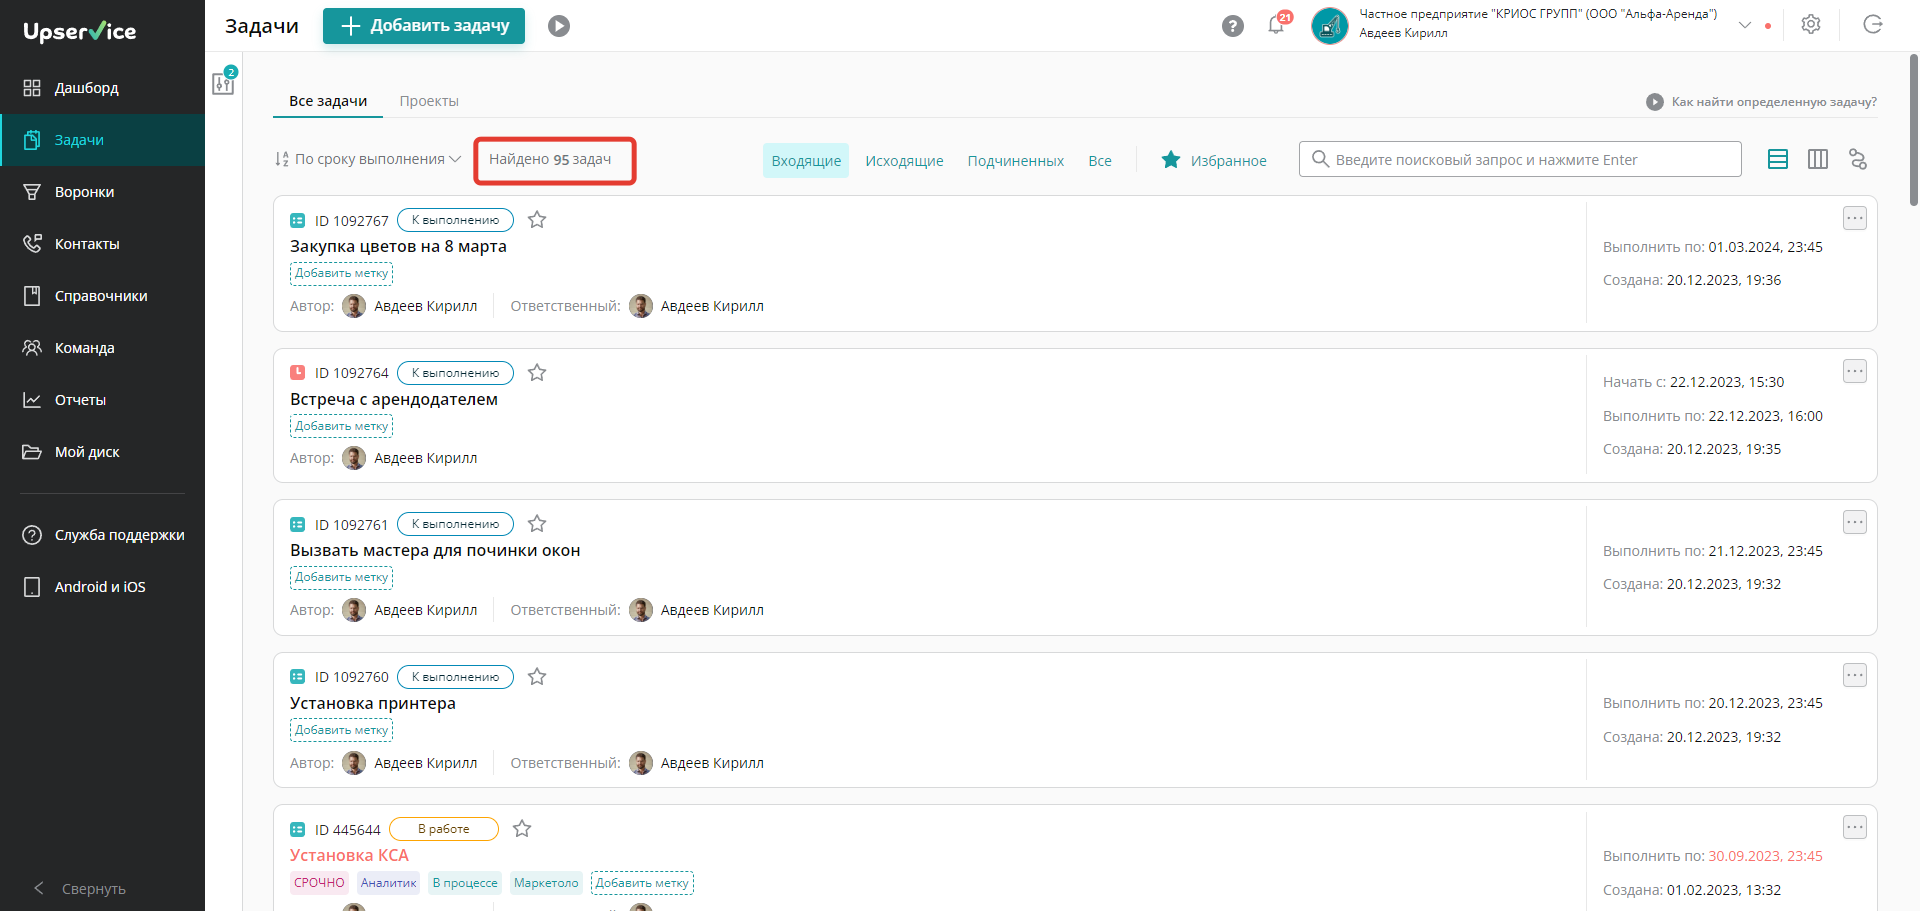
Task: Open more menu for task ID 1092760
Action: pyautogui.click(x=1855, y=675)
